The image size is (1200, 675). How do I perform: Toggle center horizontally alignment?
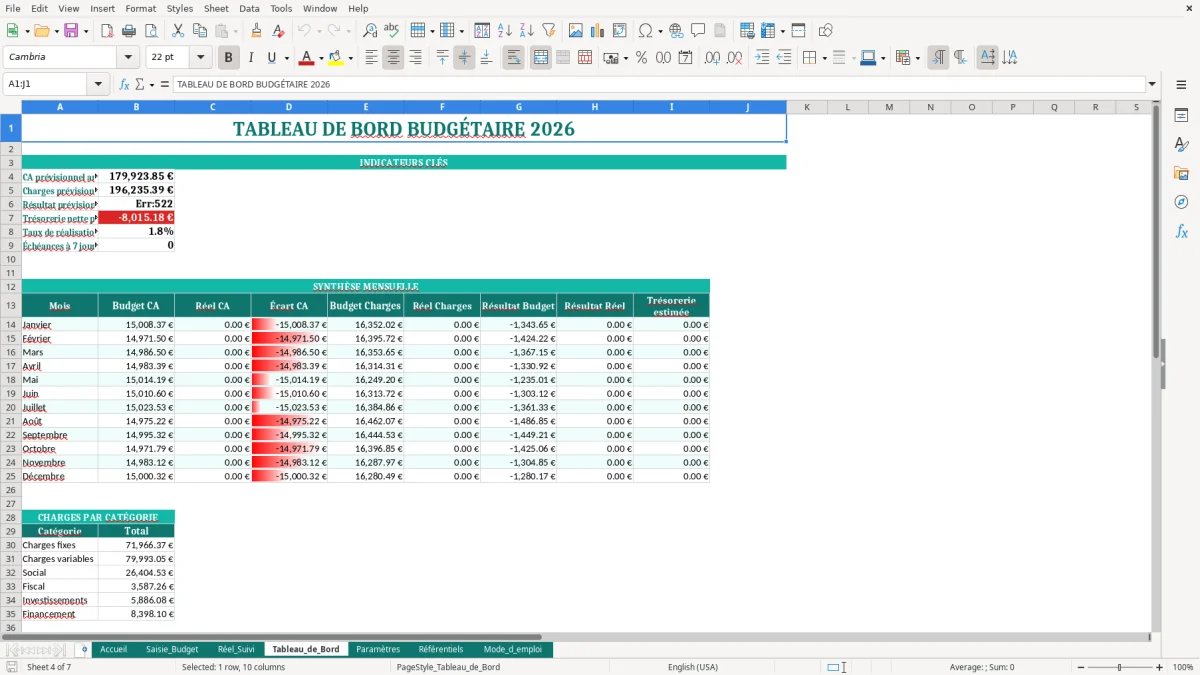pos(393,58)
